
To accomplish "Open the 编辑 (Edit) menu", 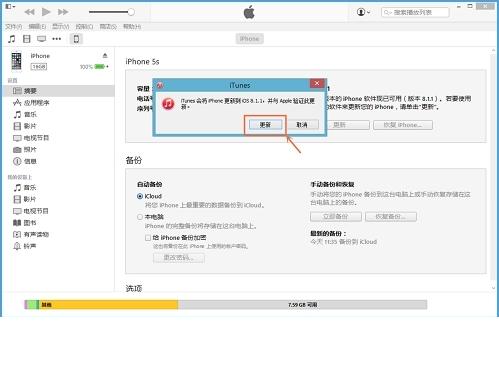I will click(x=37, y=26).
